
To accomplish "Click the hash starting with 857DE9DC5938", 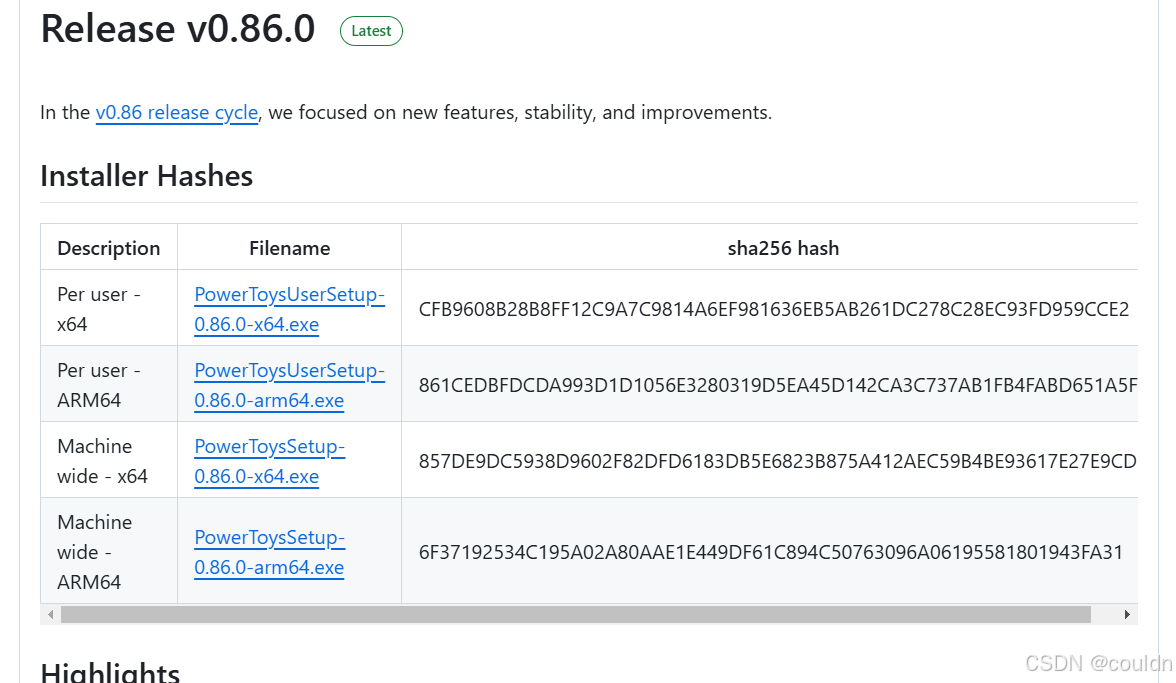I will 778,461.
